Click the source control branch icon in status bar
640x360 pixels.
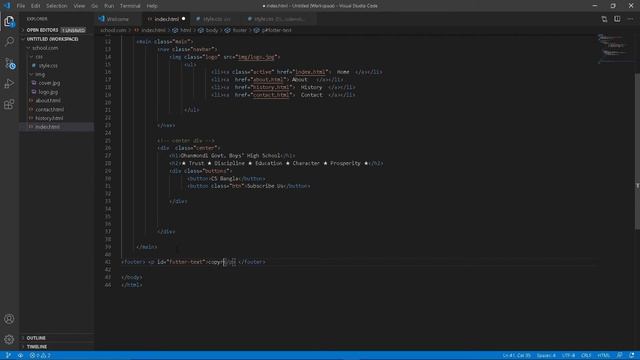(x=8, y=356)
